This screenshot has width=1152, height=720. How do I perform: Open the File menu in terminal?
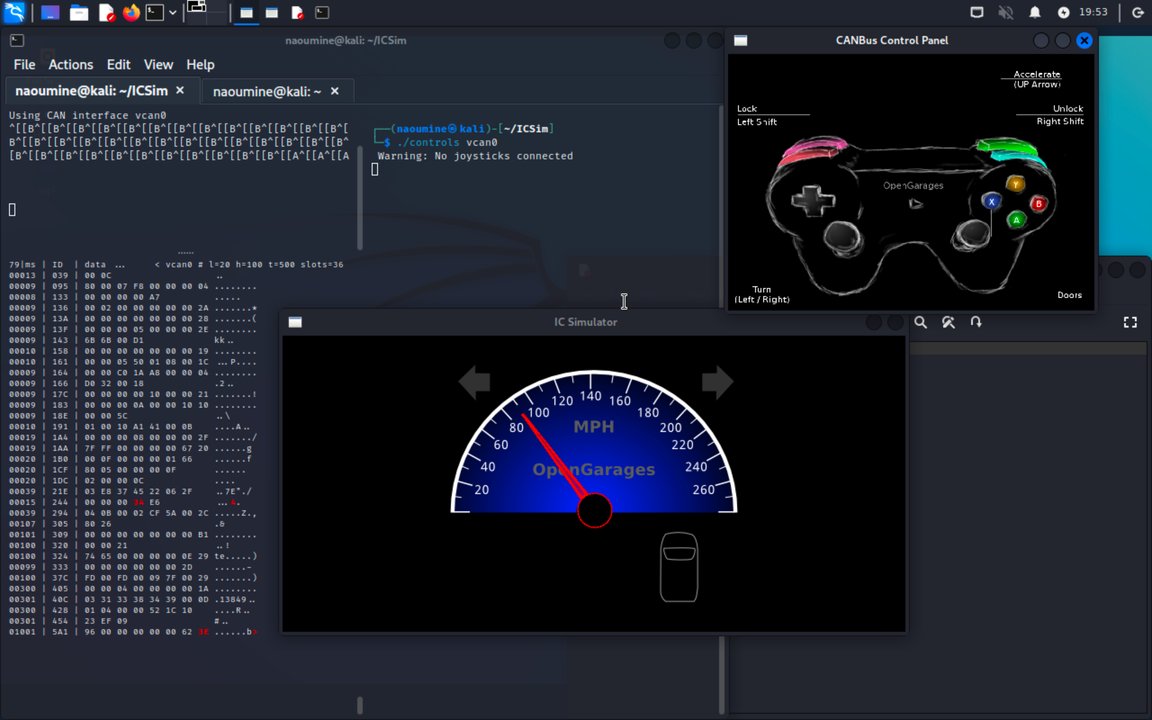click(24, 65)
